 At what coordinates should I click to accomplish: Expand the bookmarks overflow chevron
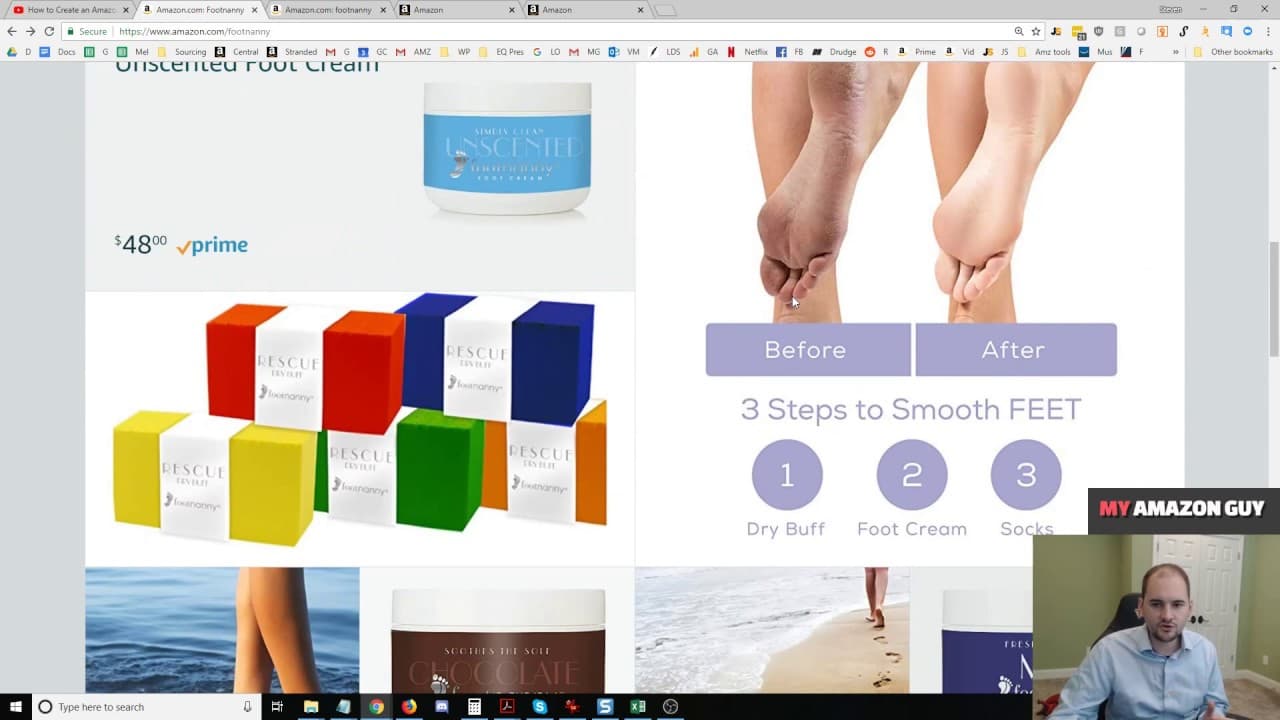[x=1175, y=52]
